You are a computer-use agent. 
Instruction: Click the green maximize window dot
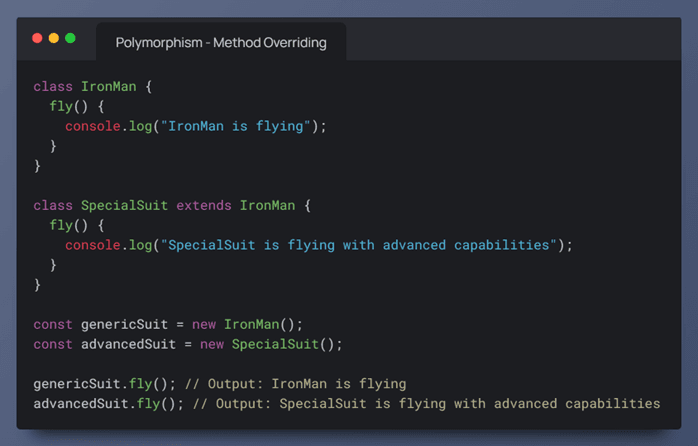pyautogui.click(x=70, y=38)
